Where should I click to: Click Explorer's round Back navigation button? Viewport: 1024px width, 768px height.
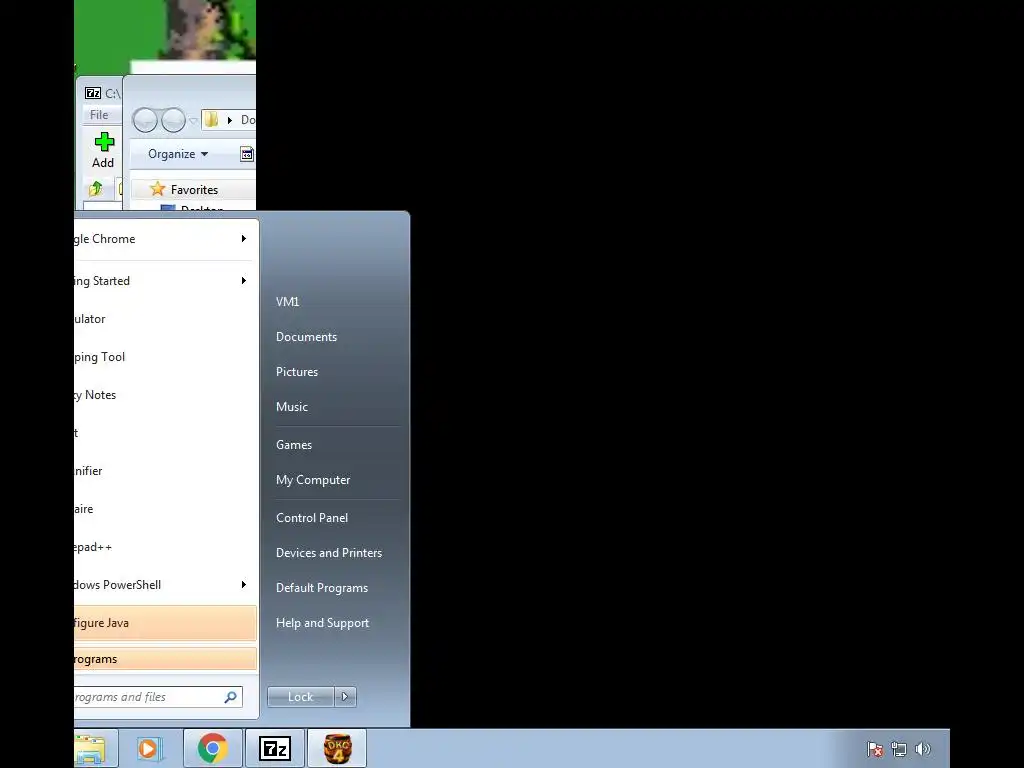click(x=145, y=120)
